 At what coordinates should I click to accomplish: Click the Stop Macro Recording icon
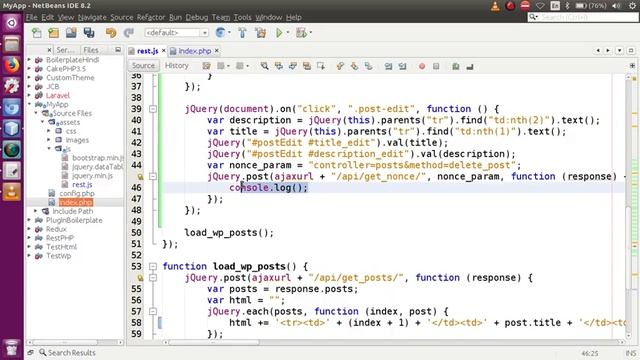tap(436, 66)
